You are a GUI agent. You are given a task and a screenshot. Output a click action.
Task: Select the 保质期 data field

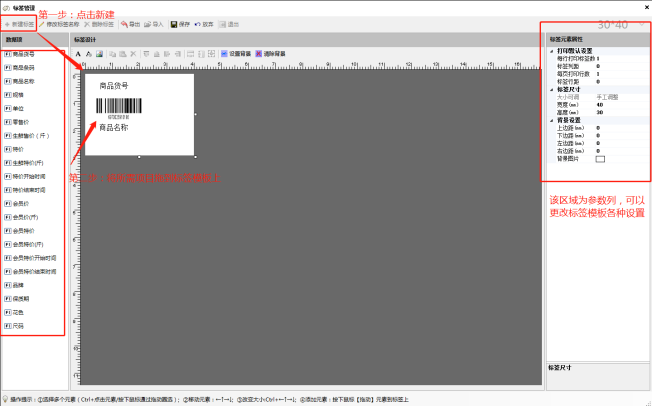point(17,299)
